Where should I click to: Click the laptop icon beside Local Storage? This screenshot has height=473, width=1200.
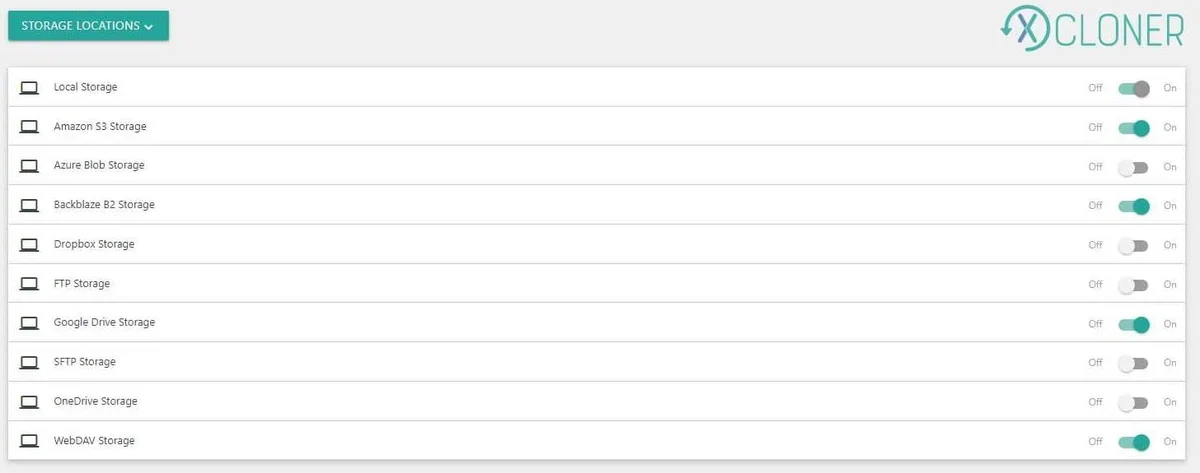pyautogui.click(x=29, y=88)
